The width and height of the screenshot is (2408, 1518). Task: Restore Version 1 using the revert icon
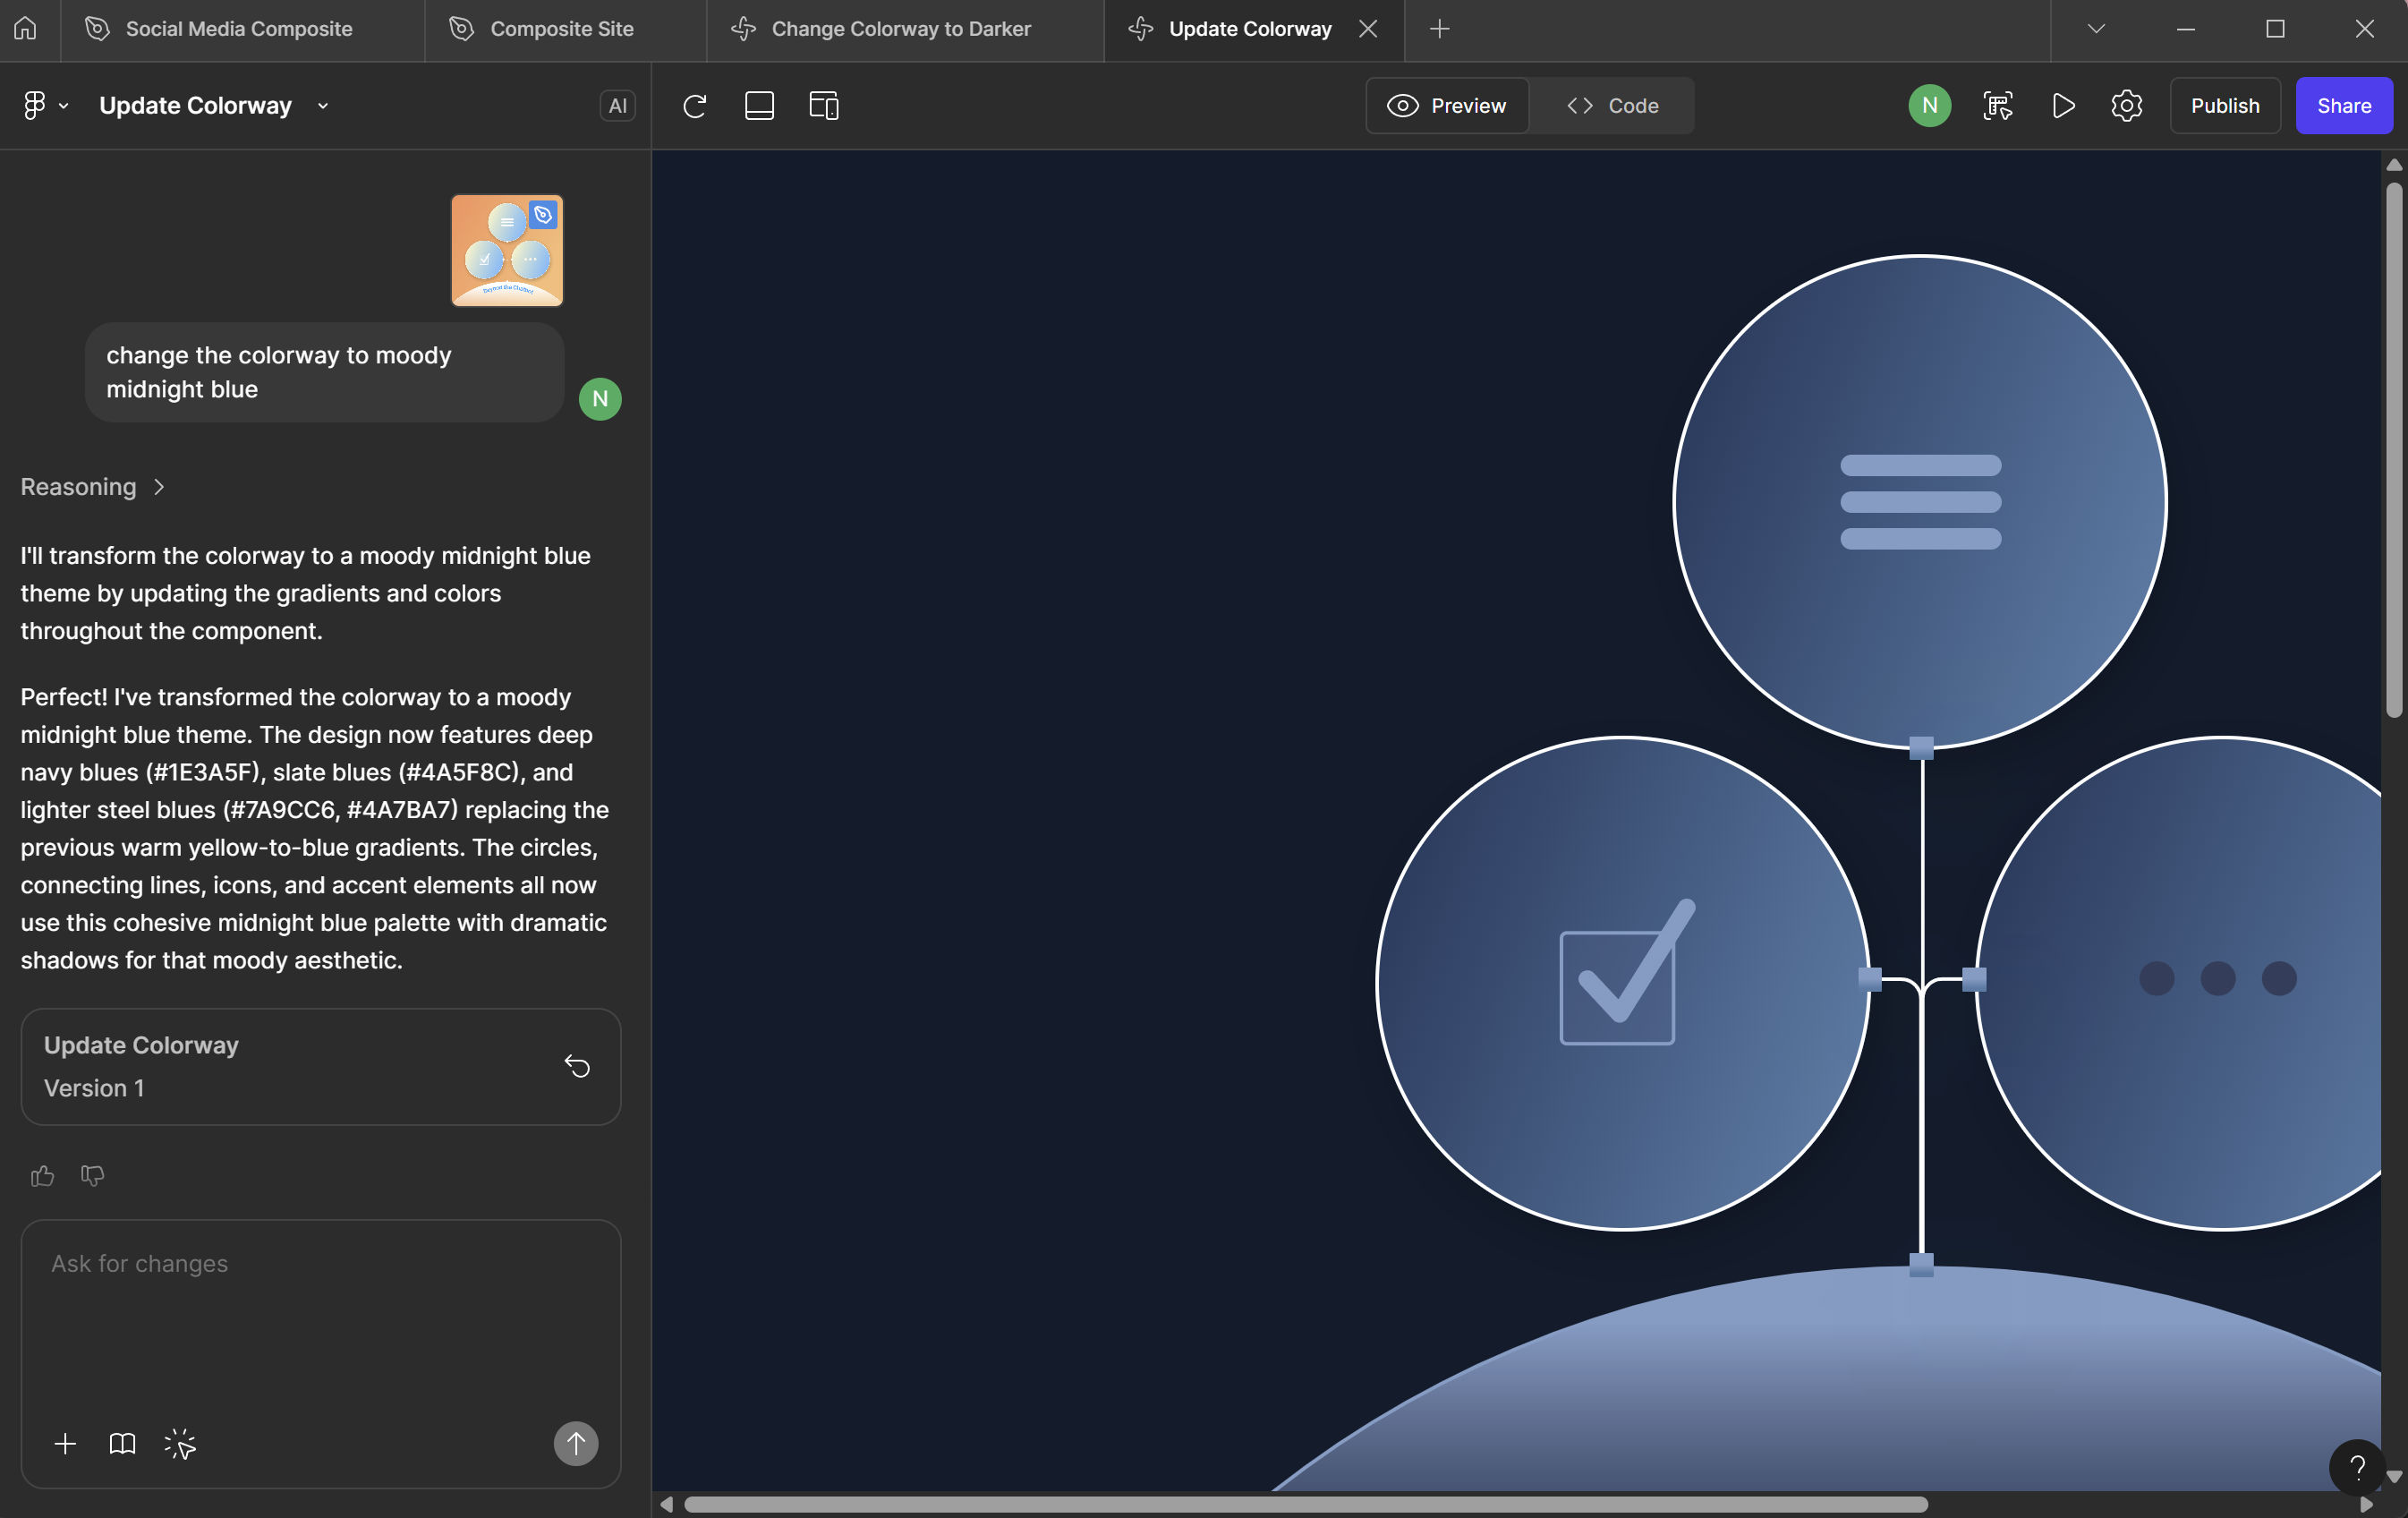(x=577, y=1066)
